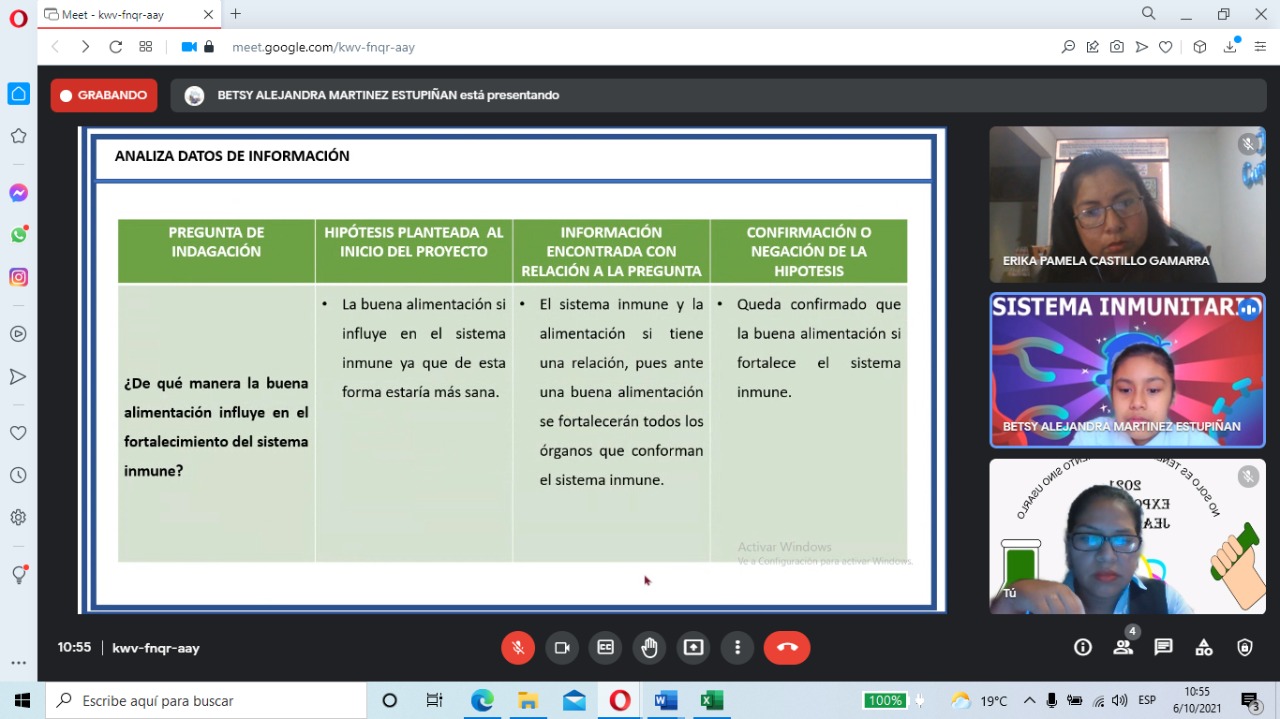Open WhatsApp in the Opera sidebar
1280x719 pixels.
[18, 235]
